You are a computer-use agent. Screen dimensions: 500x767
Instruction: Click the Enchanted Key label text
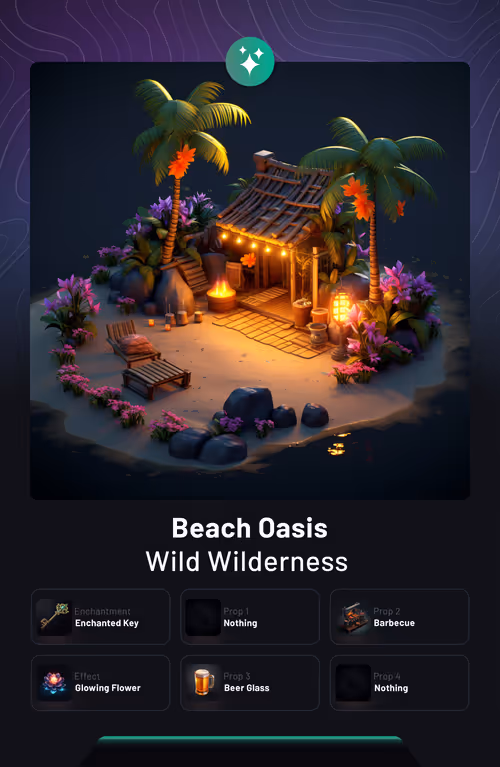pos(107,623)
